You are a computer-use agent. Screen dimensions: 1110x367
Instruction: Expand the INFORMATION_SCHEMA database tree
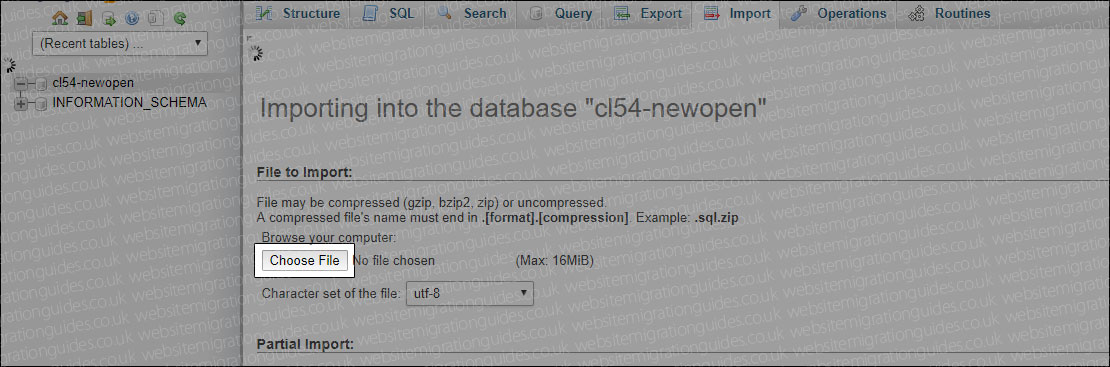pos(21,103)
